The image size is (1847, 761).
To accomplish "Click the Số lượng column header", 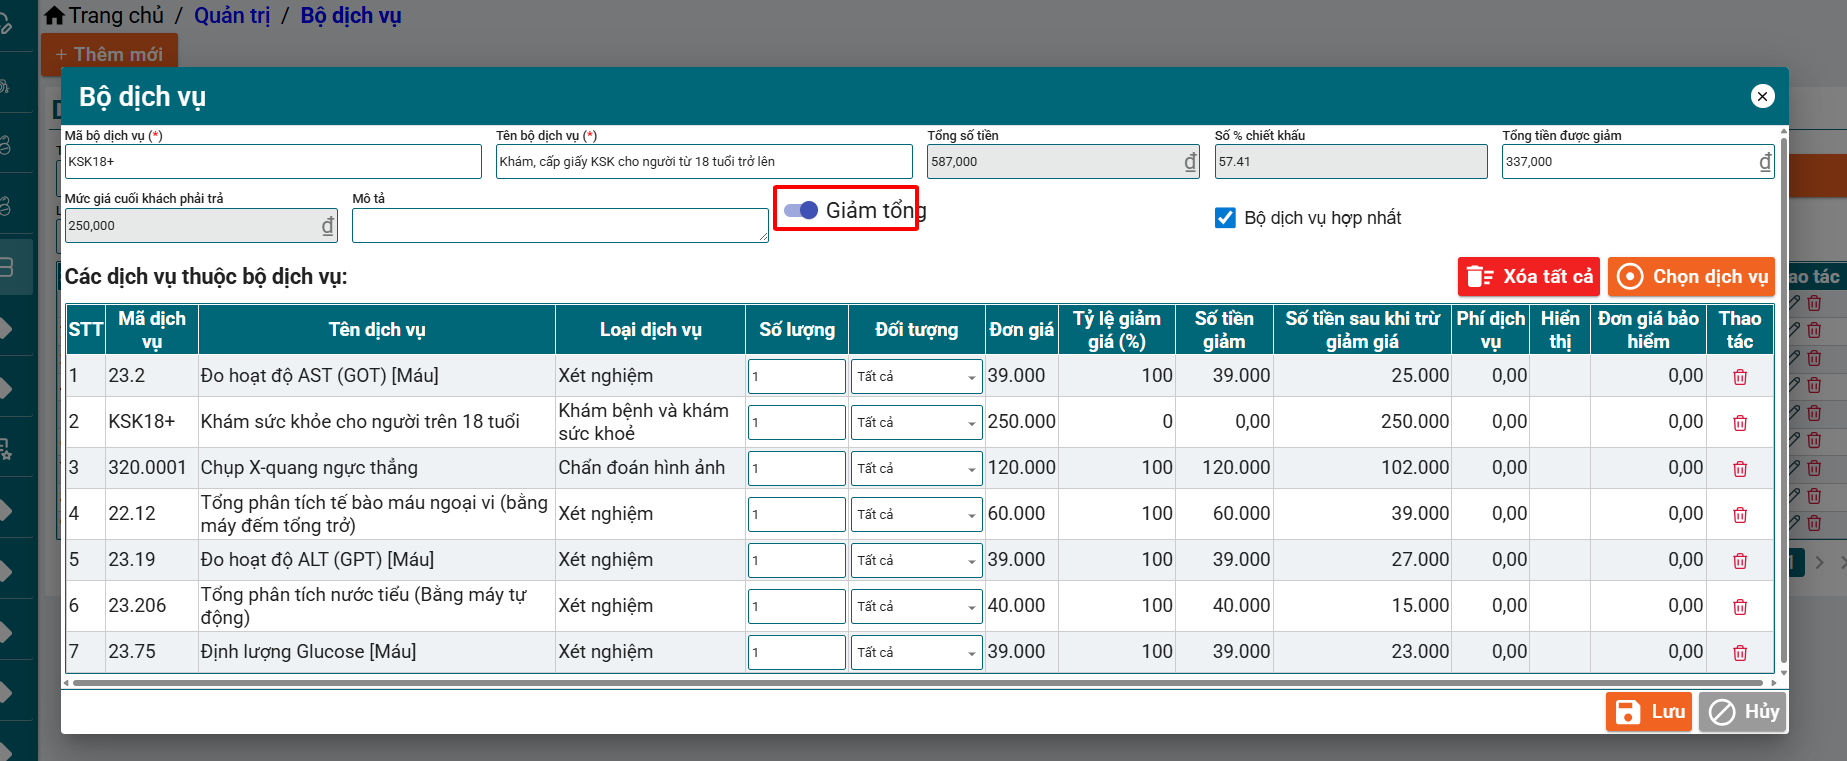I will [x=797, y=330].
